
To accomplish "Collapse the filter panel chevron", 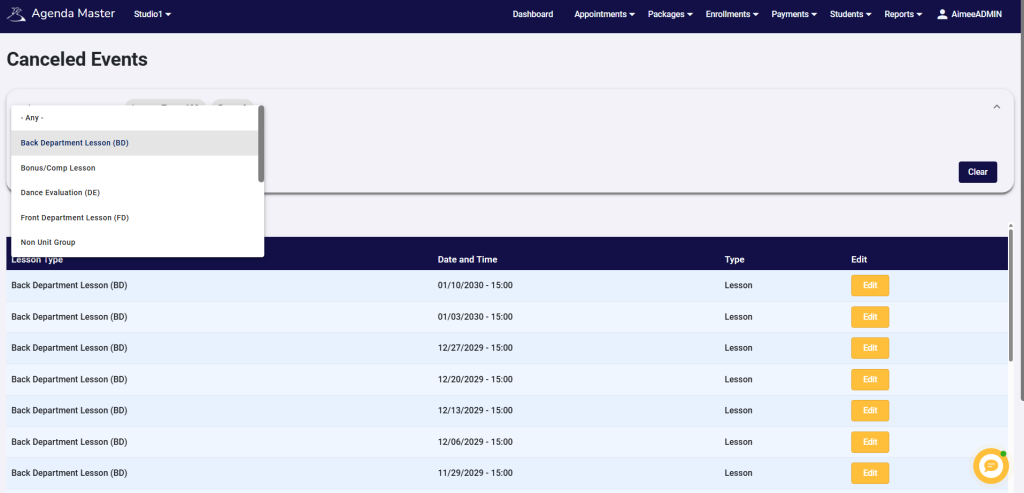I will [996, 107].
